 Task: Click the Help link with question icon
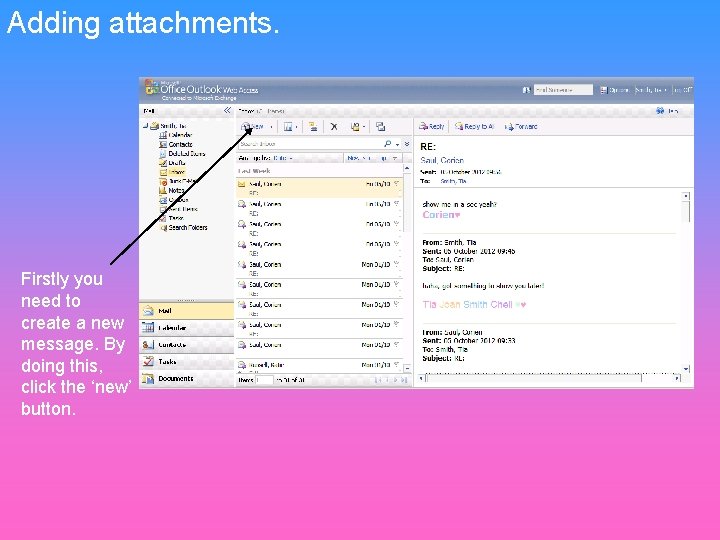[x=667, y=111]
